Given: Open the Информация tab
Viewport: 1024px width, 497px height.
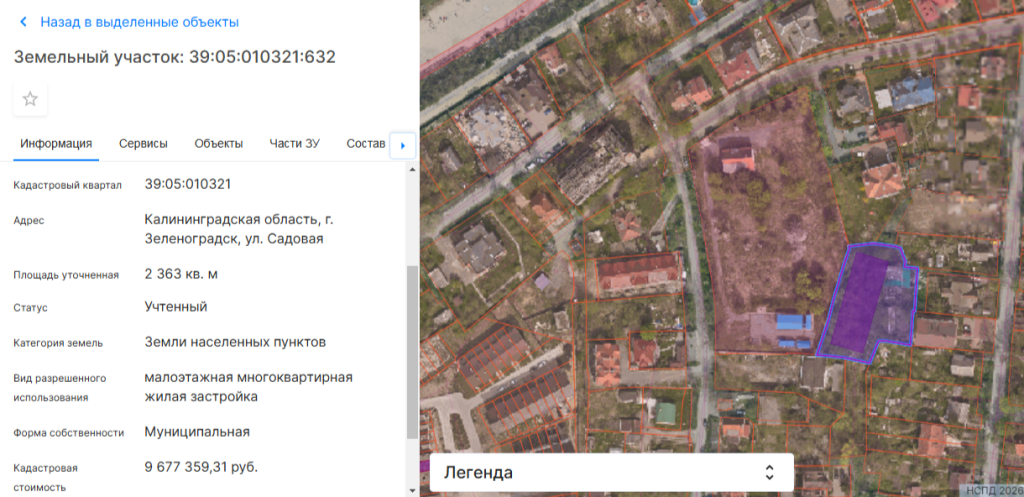Looking at the screenshot, I should 56,144.
